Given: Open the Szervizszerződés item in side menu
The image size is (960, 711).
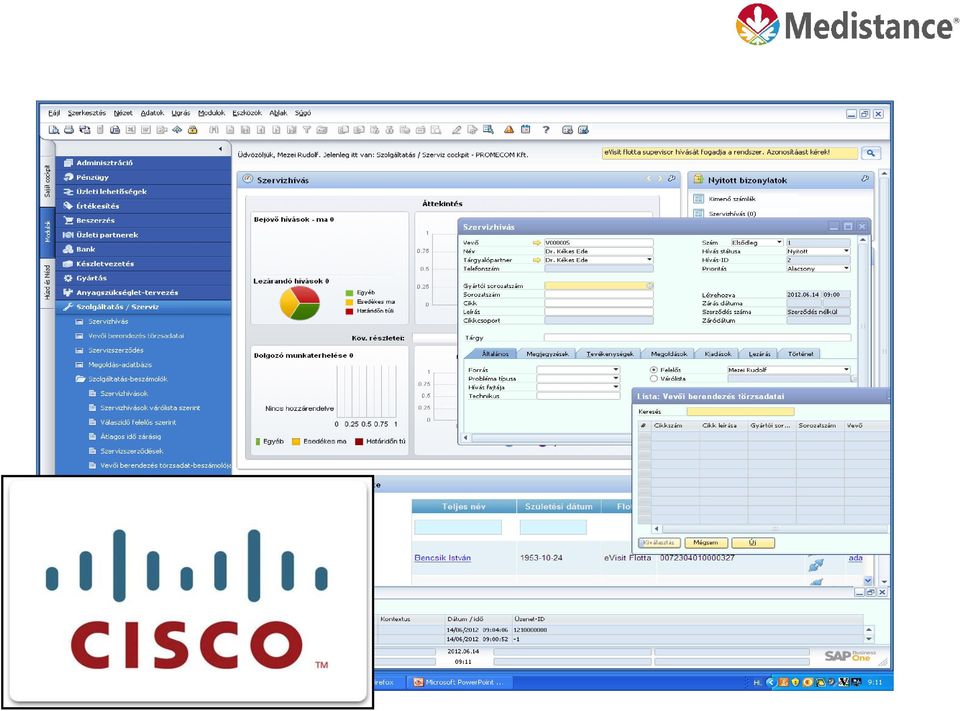Looking at the screenshot, I should click(x=116, y=350).
